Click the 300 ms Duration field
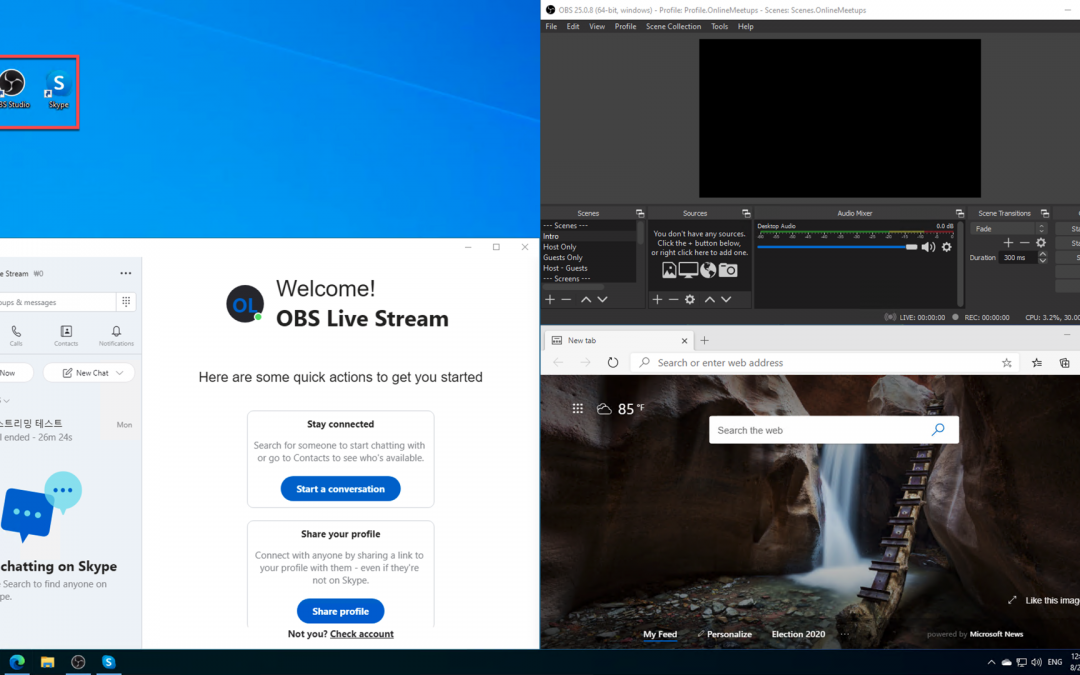1080x675 pixels. point(1018,258)
